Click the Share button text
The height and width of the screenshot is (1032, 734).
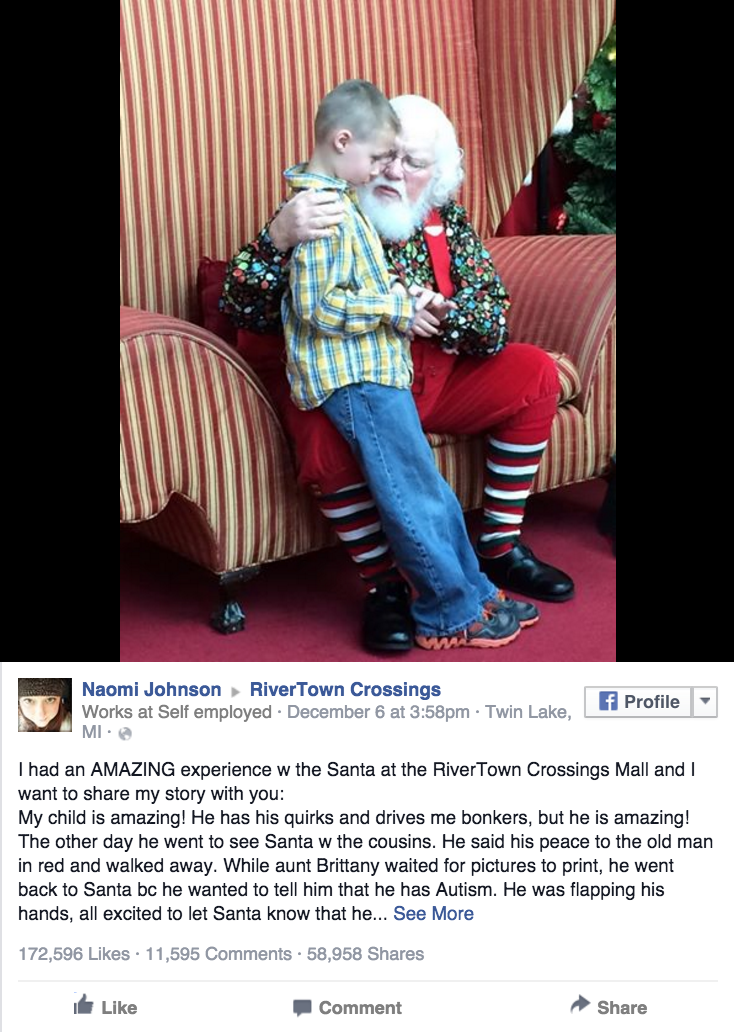(622, 1008)
